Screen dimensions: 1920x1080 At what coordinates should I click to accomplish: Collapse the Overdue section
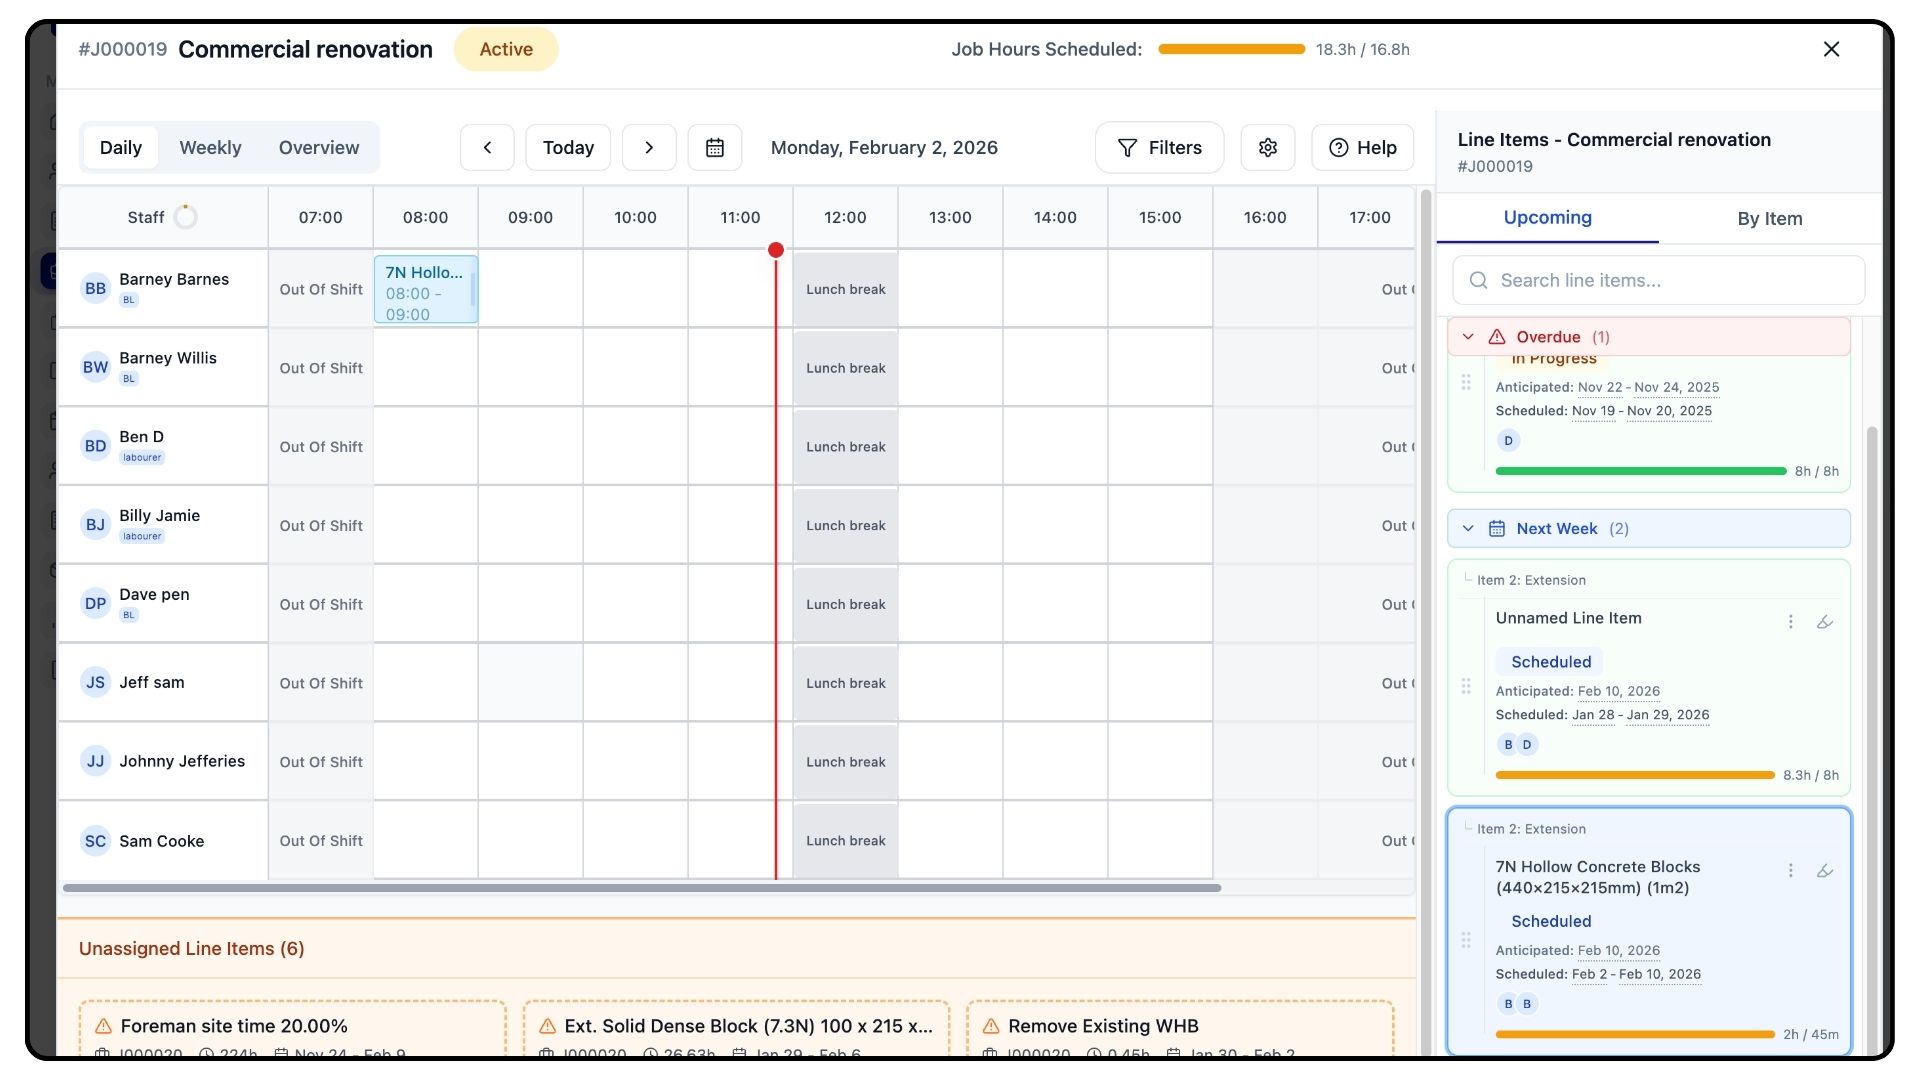(x=1468, y=337)
